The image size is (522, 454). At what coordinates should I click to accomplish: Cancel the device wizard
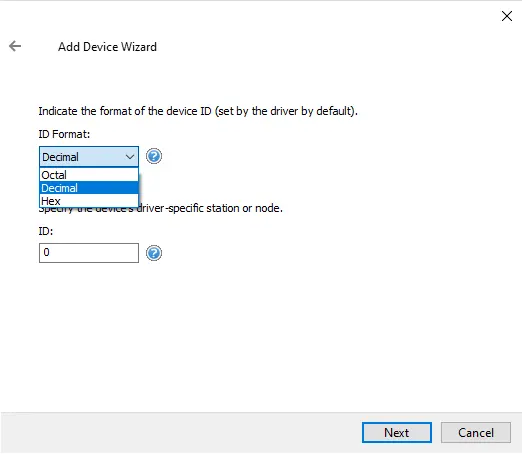(x=476, y=433)
